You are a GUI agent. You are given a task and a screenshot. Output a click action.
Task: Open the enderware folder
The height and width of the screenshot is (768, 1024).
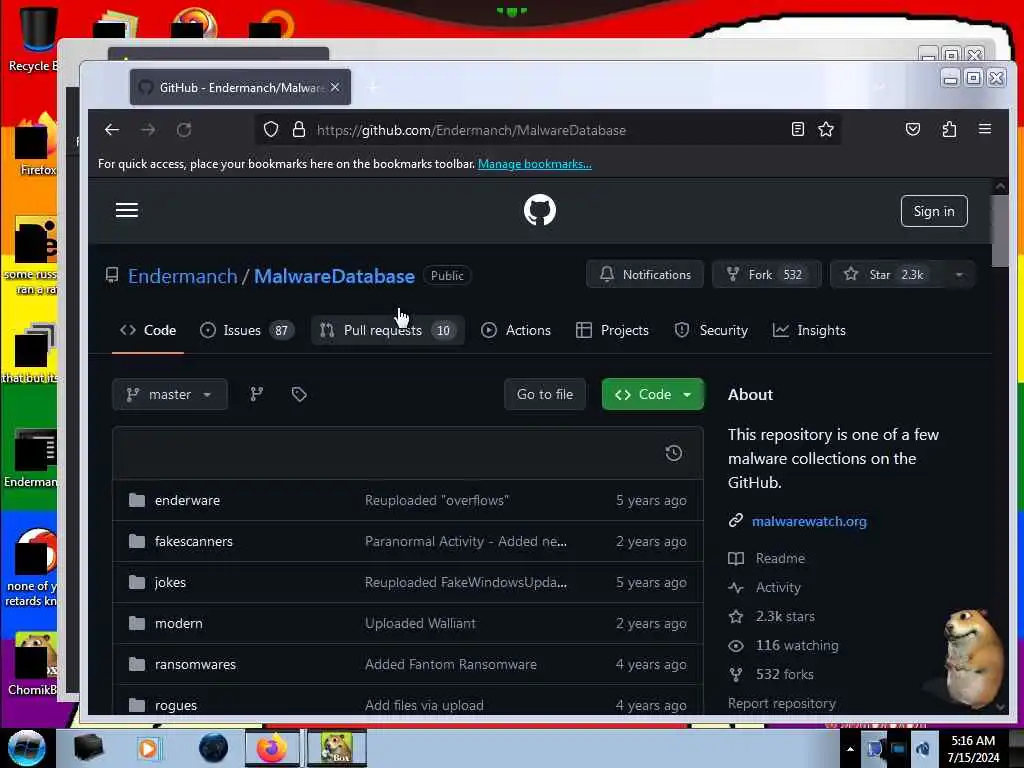click(x=187, y=500)
